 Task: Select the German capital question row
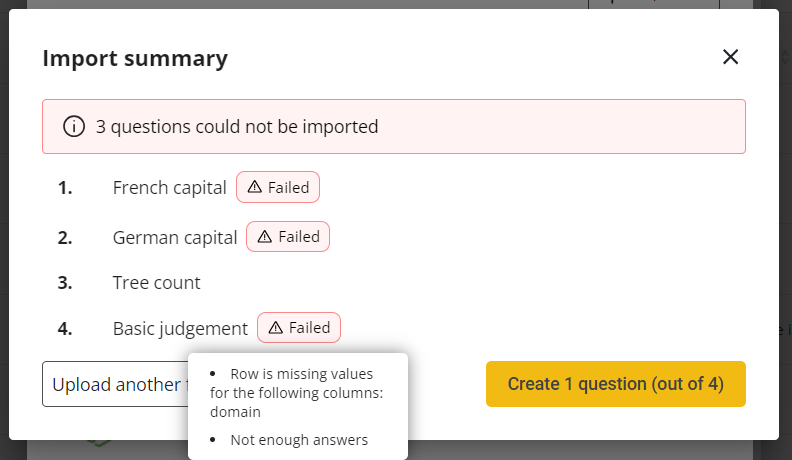[175, 238]
